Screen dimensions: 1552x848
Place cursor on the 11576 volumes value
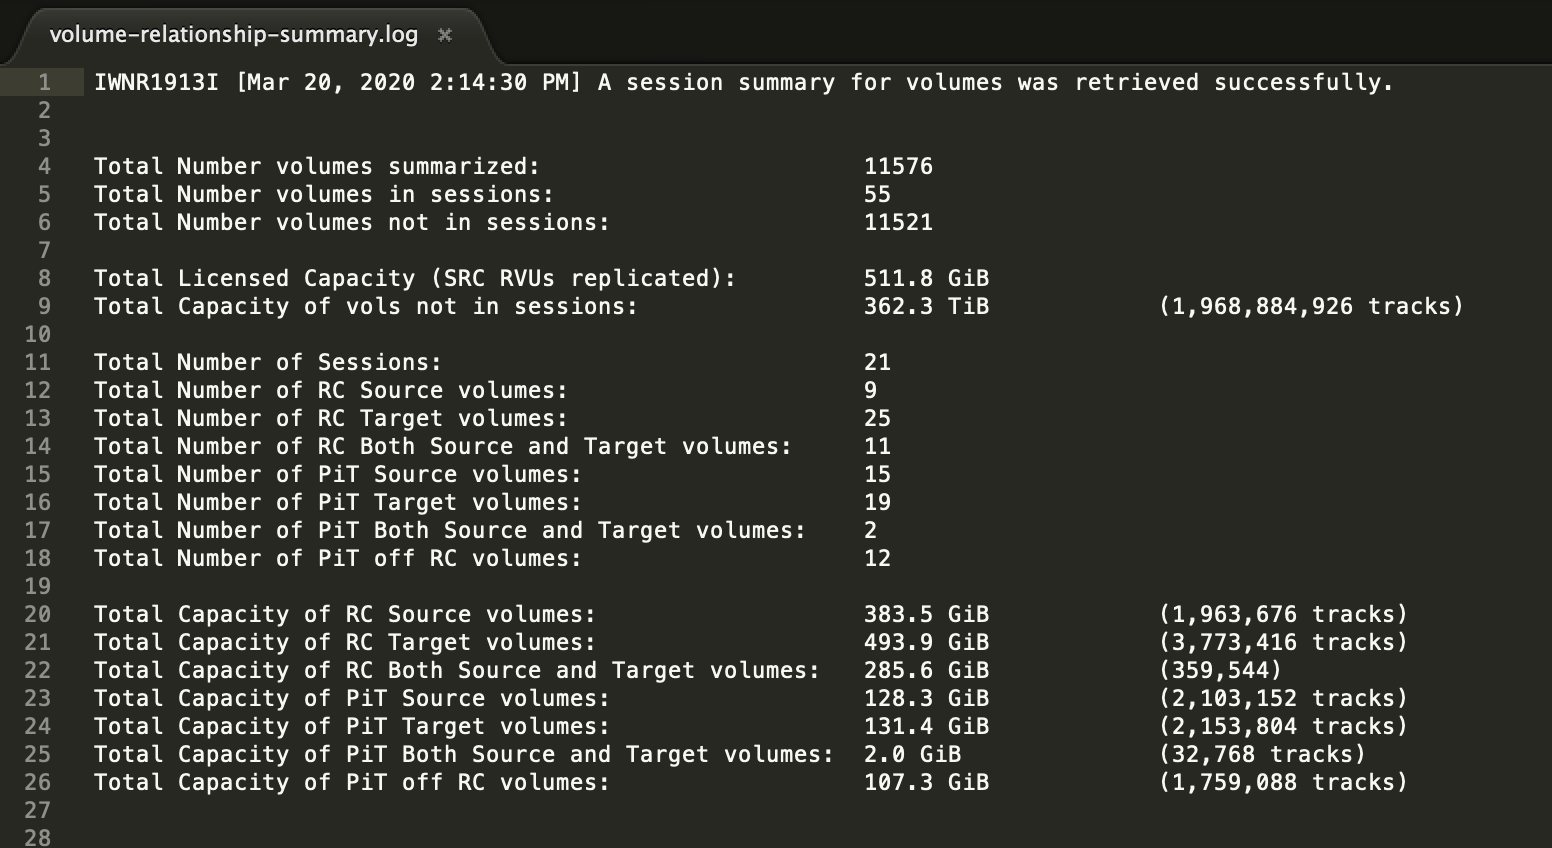[x=898, y=166]
